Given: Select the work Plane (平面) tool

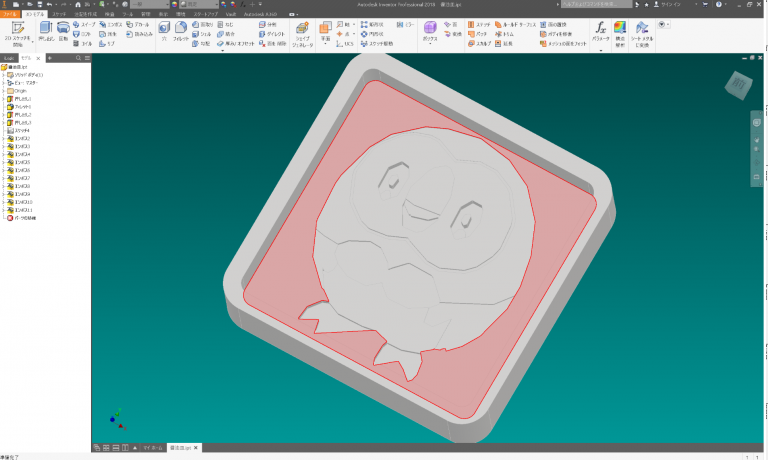Looking at the screenshot, I should pos(325,30).
